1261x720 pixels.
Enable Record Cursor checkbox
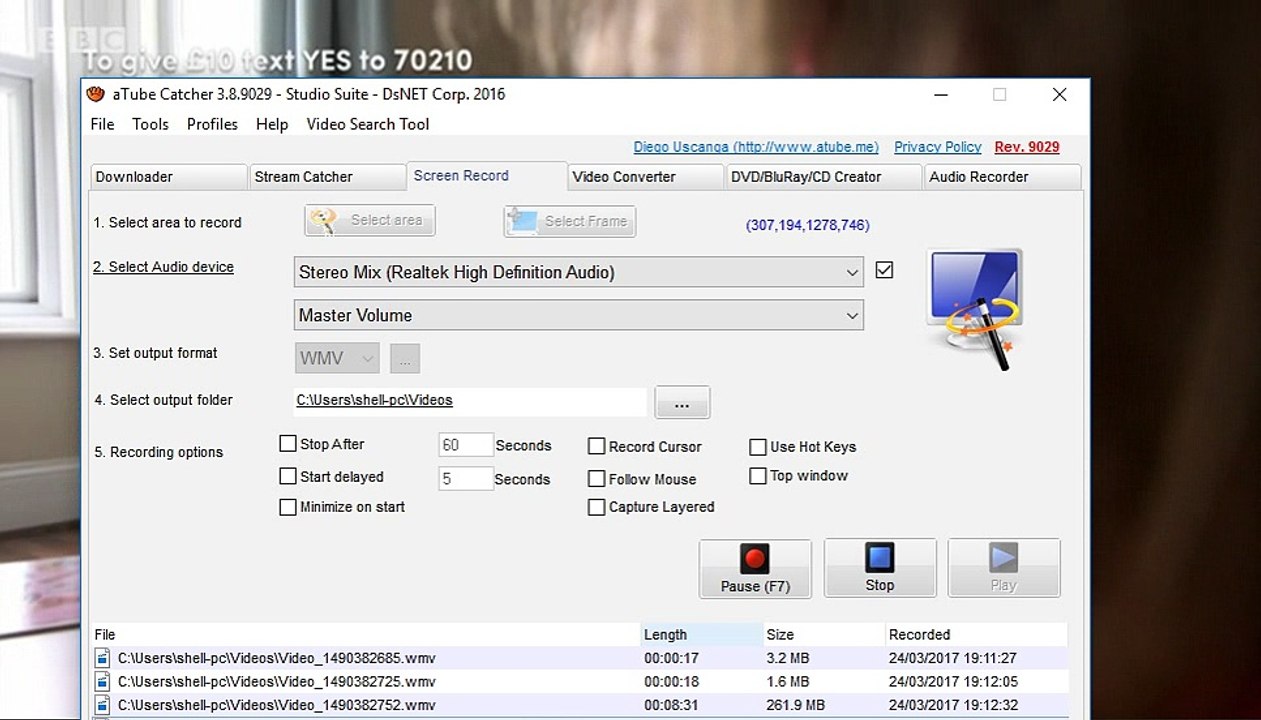pos(597,446)
